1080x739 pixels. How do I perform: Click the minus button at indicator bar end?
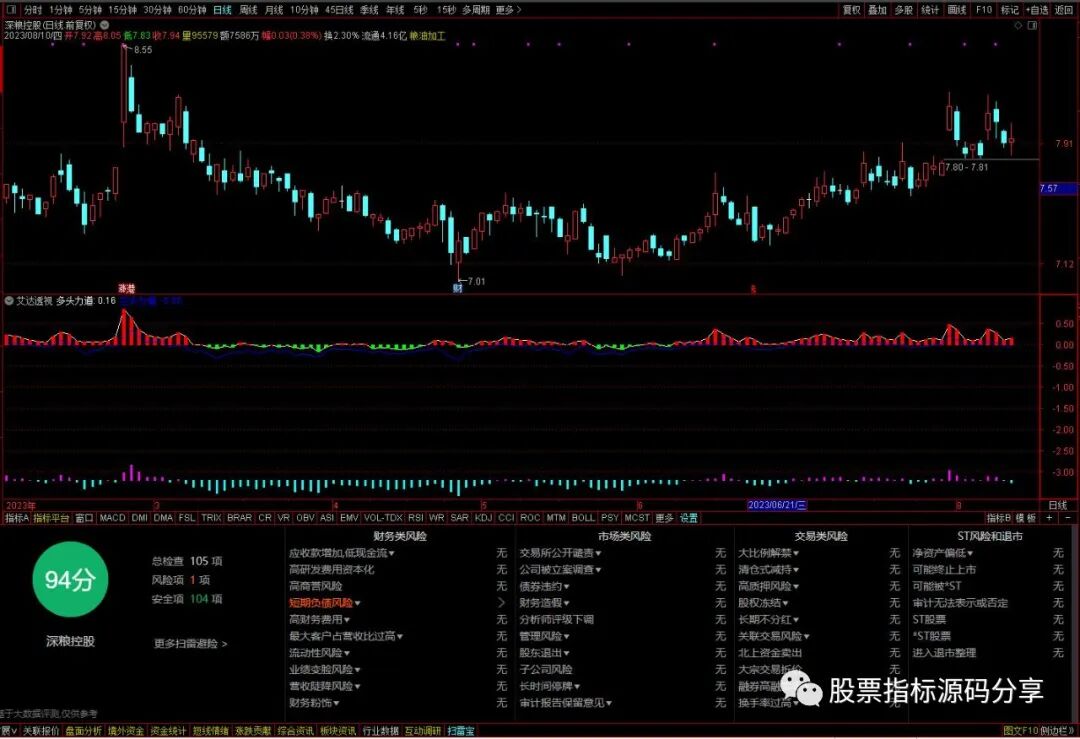point(1068,518)
